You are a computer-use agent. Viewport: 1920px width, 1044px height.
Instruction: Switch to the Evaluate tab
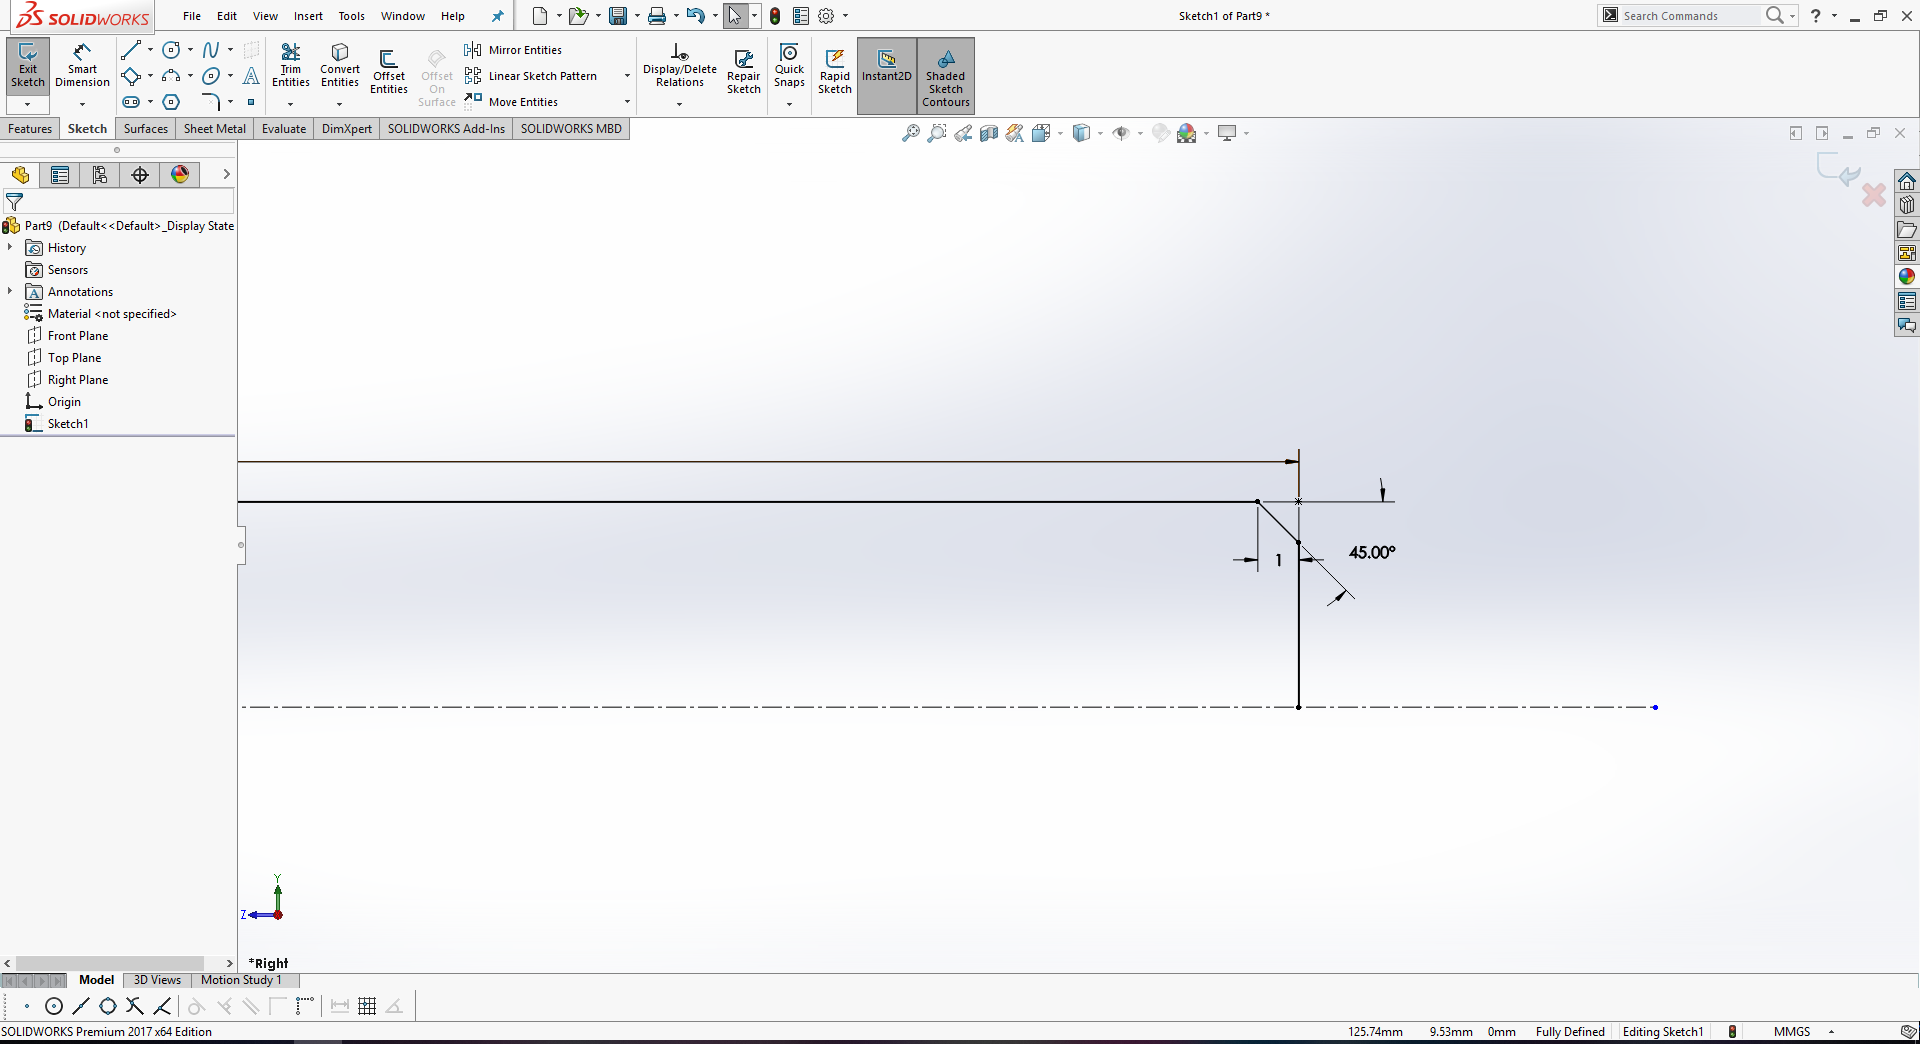(x=284, y=129)
